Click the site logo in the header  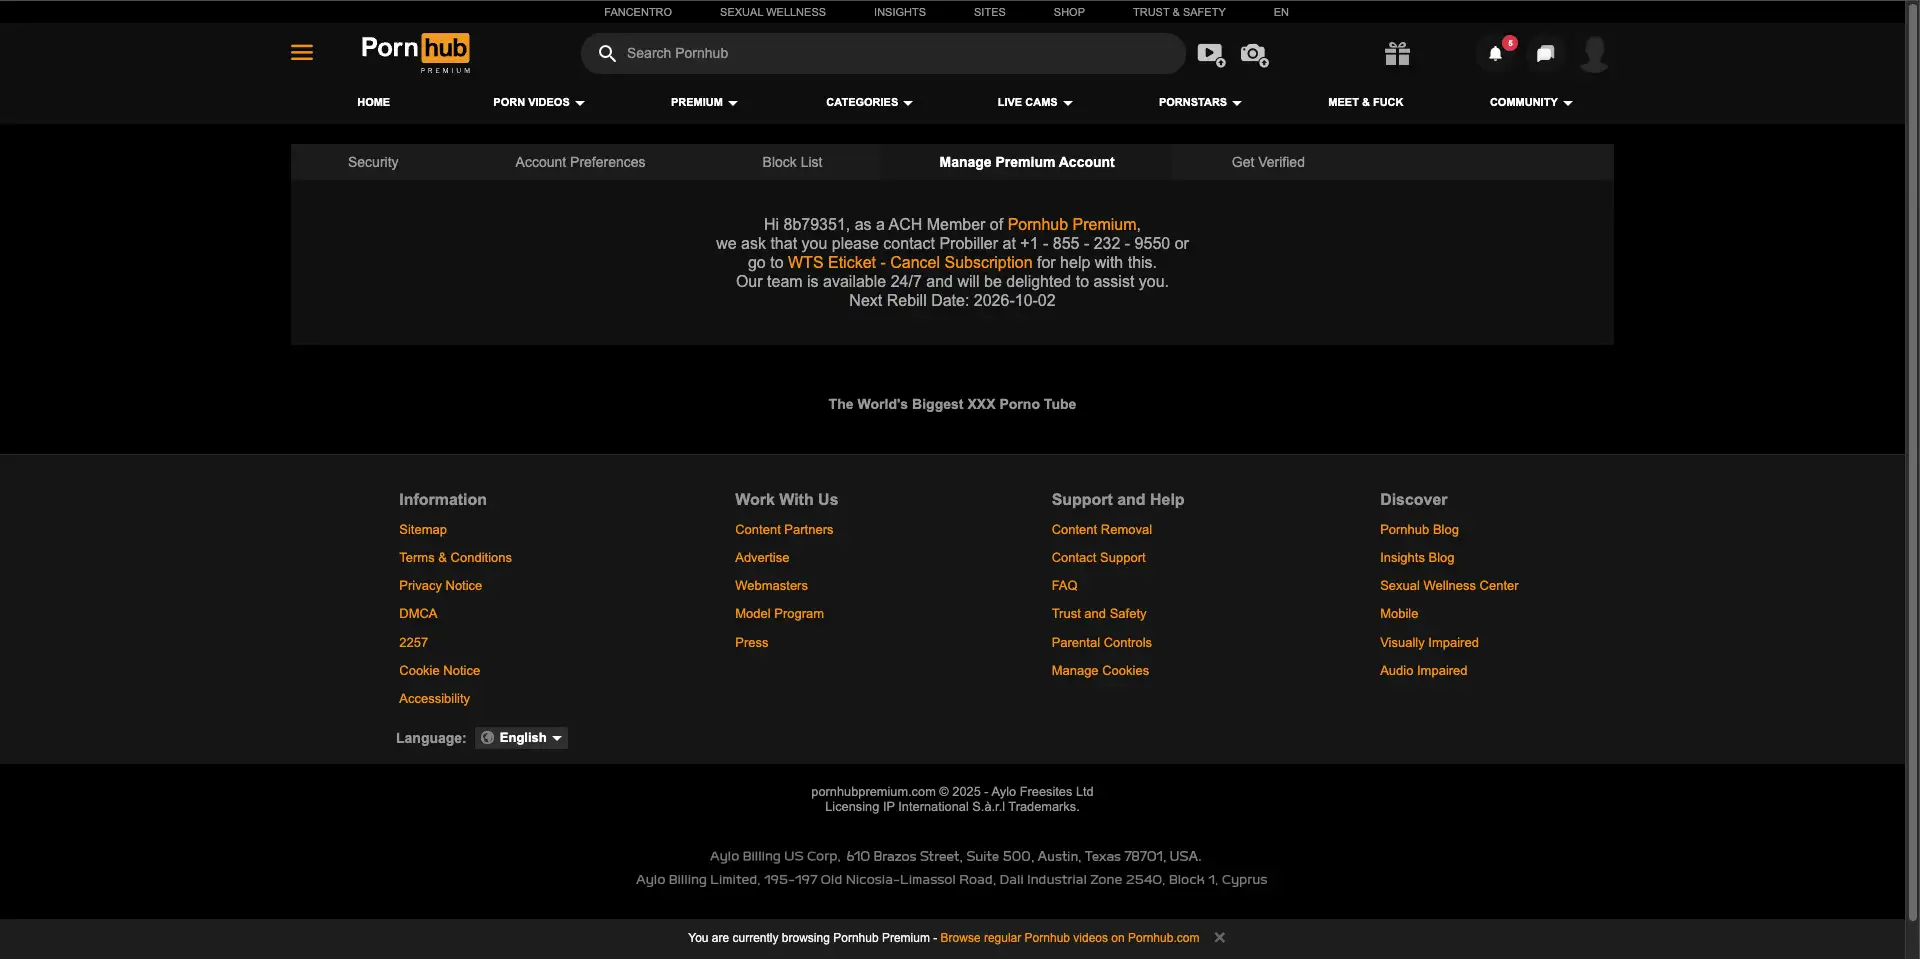415,52
